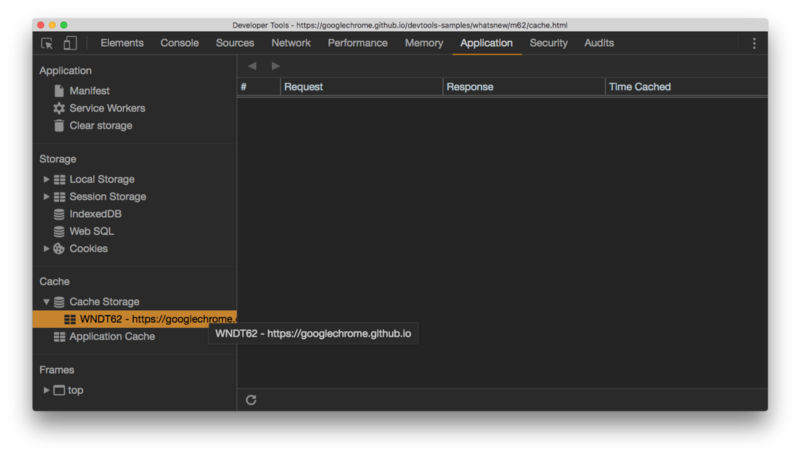Click the refresh cache icon
The height and width of the screenshot is (457, 800).
251,400
